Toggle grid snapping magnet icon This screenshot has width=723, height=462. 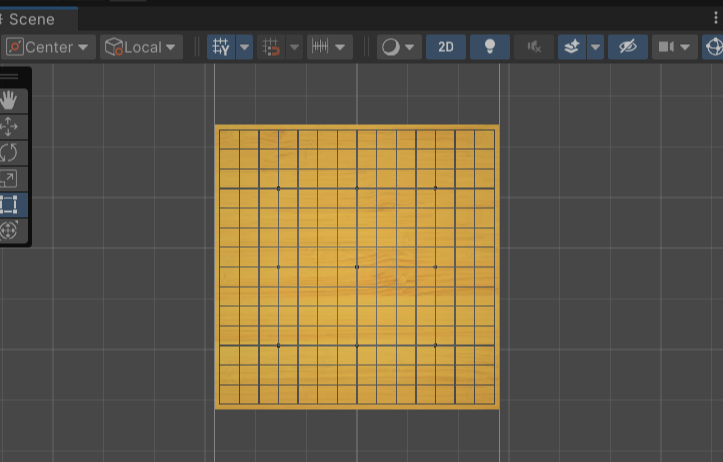point(271,47)
